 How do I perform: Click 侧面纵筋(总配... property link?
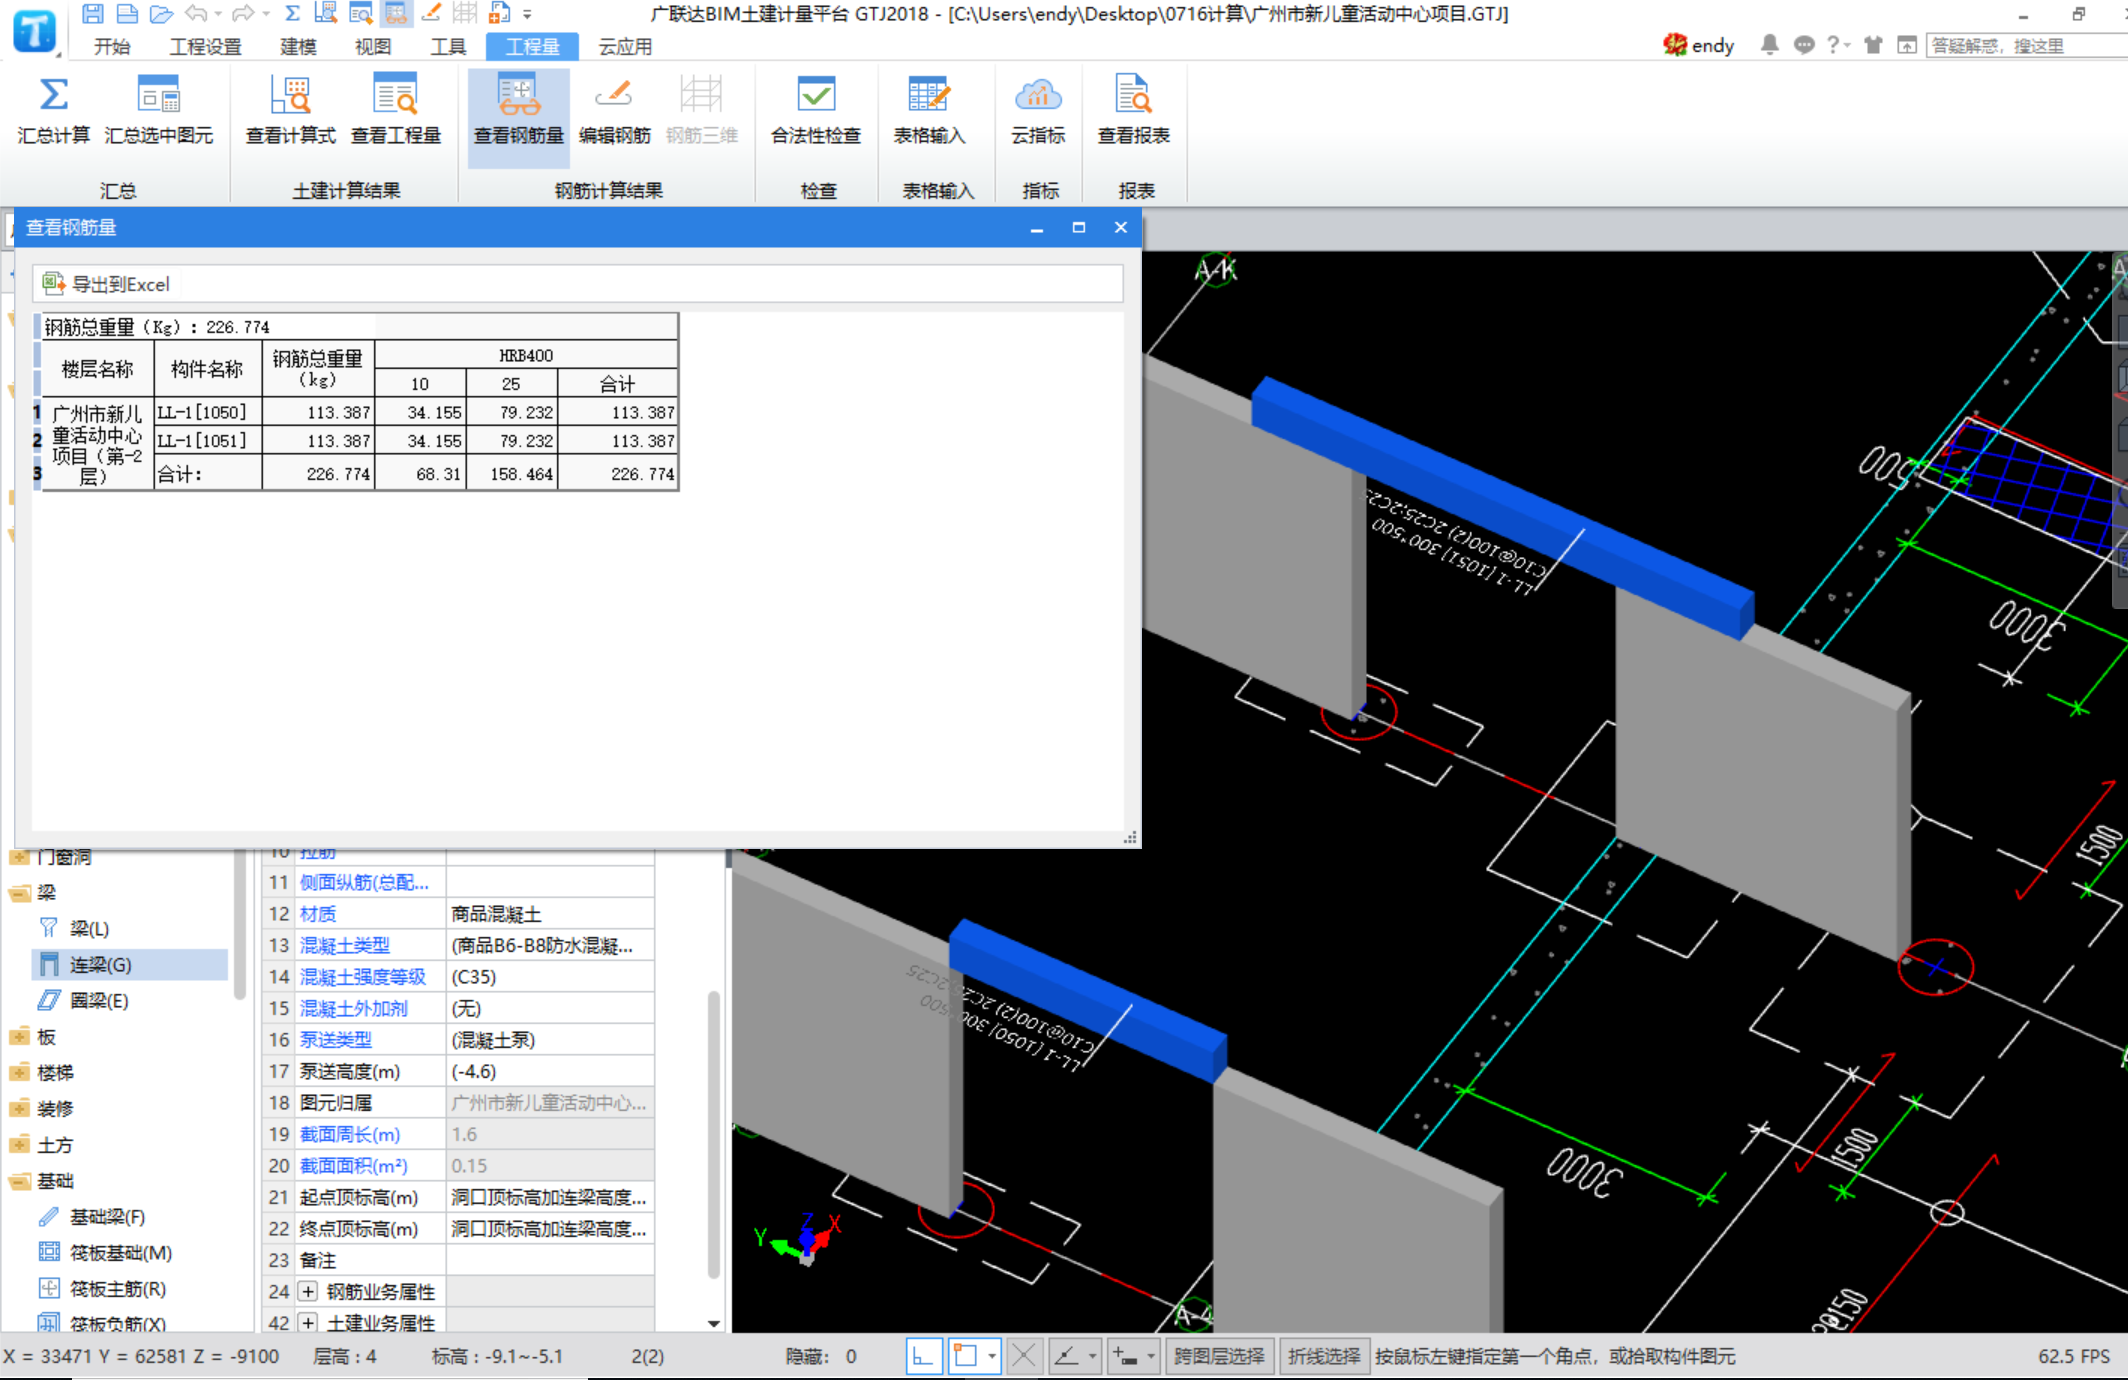point(364,882)
